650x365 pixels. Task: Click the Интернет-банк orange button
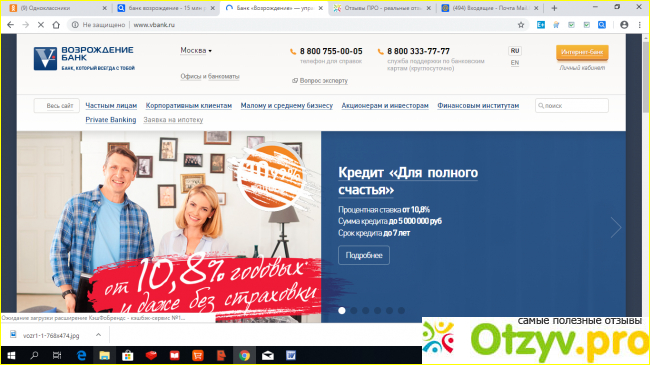point(582,52)
